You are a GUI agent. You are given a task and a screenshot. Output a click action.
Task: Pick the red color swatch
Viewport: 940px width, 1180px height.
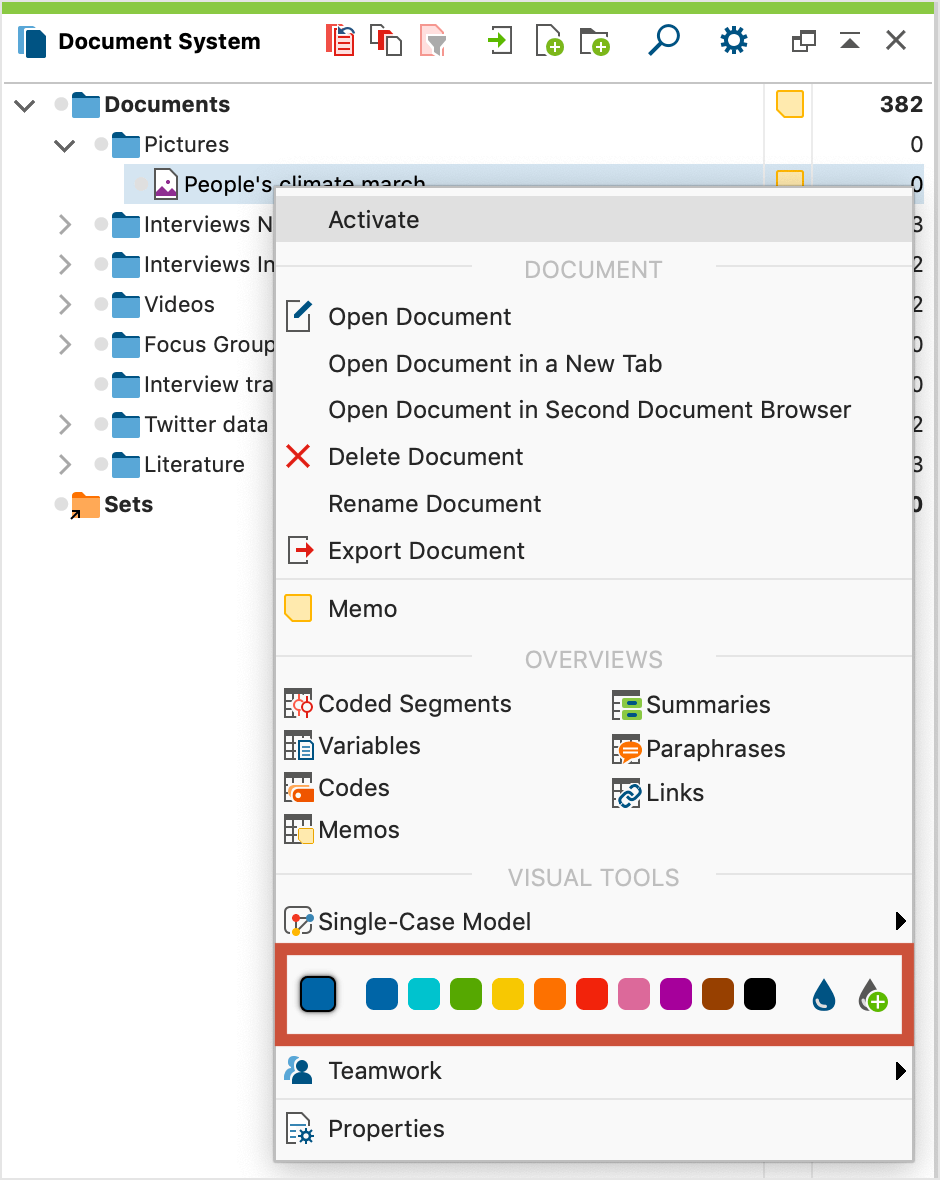pos(592,994)
